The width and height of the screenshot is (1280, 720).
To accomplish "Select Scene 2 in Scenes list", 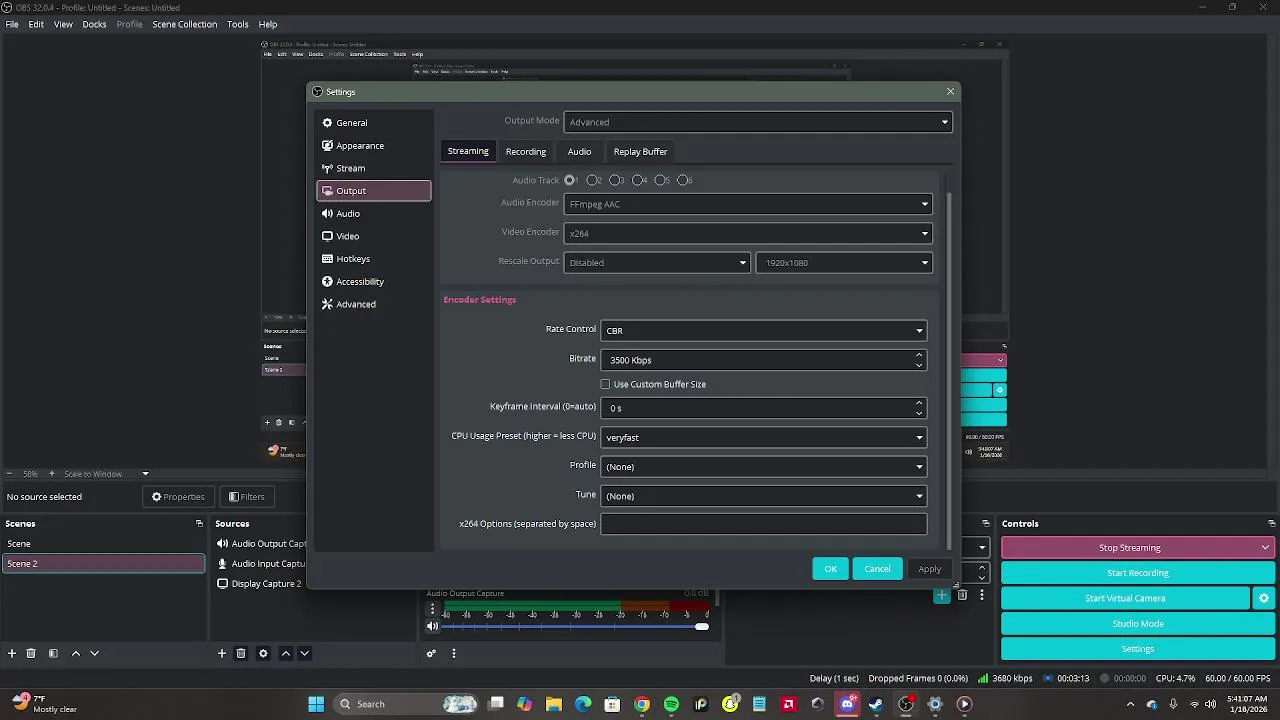I will tap(103, 564).
